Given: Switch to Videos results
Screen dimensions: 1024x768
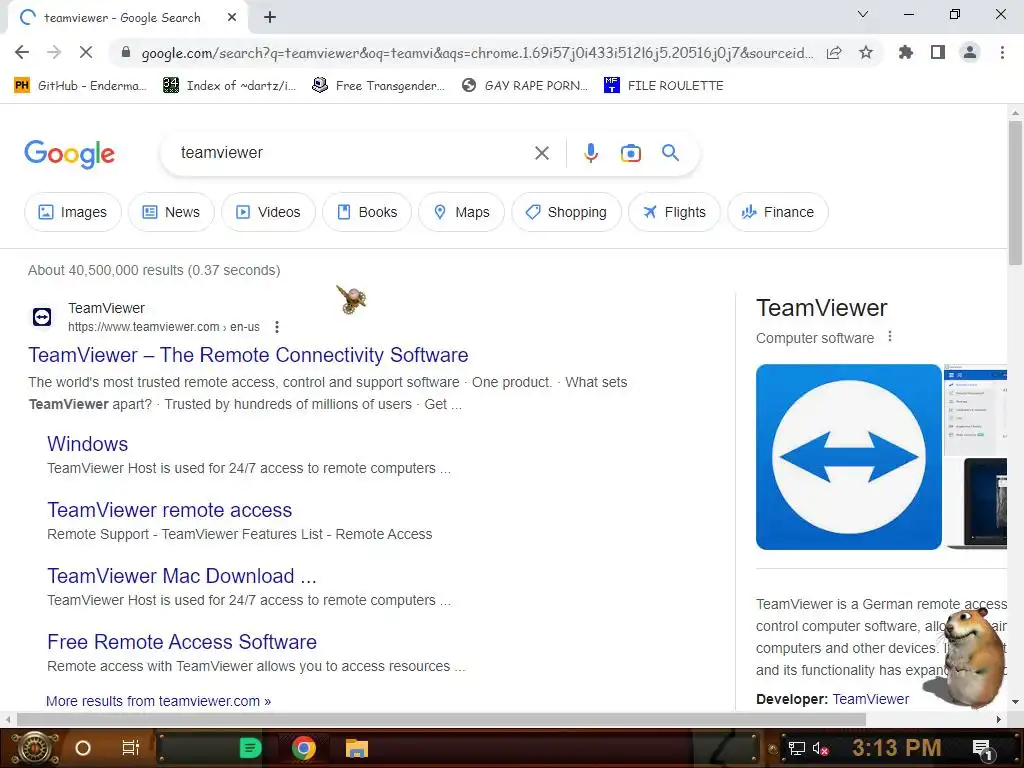Looking at the screenshot, I should [268, 212].
